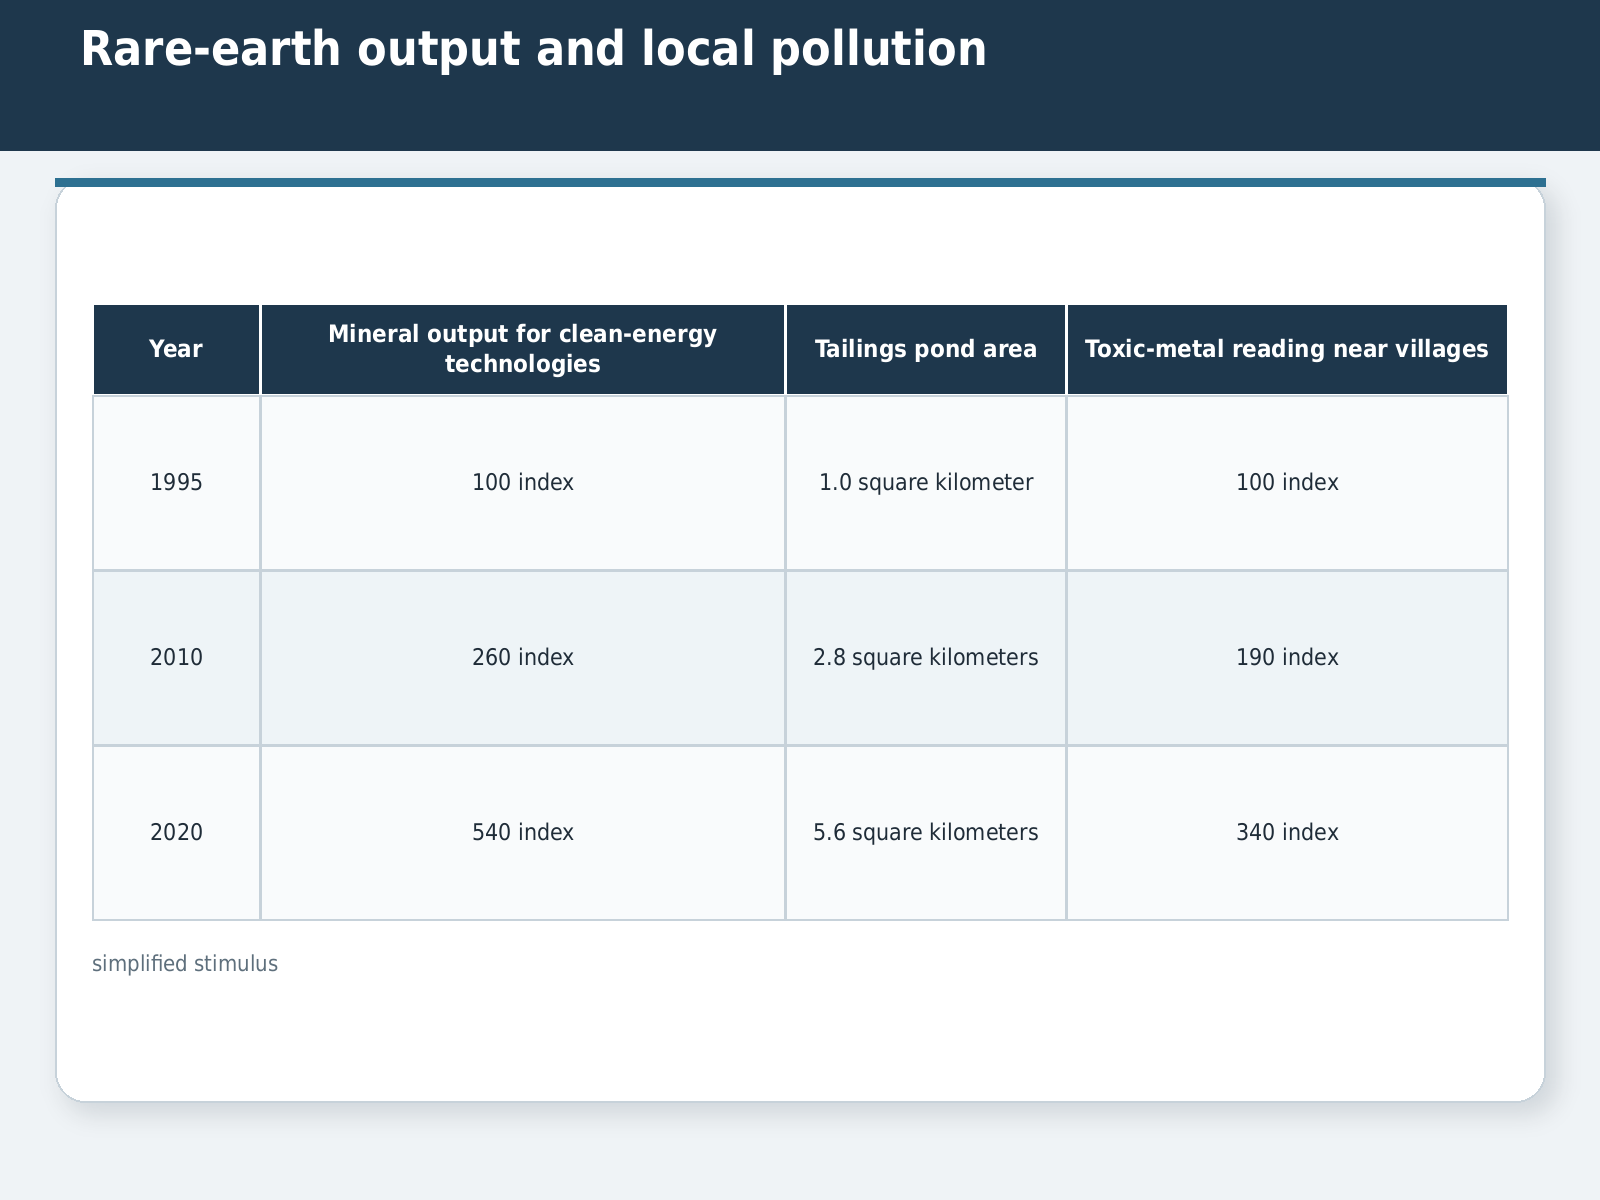This screenshot has width=1600, height=1200.
Task: Click the 'Tailings pond area' column header
Action: [926, 349]
